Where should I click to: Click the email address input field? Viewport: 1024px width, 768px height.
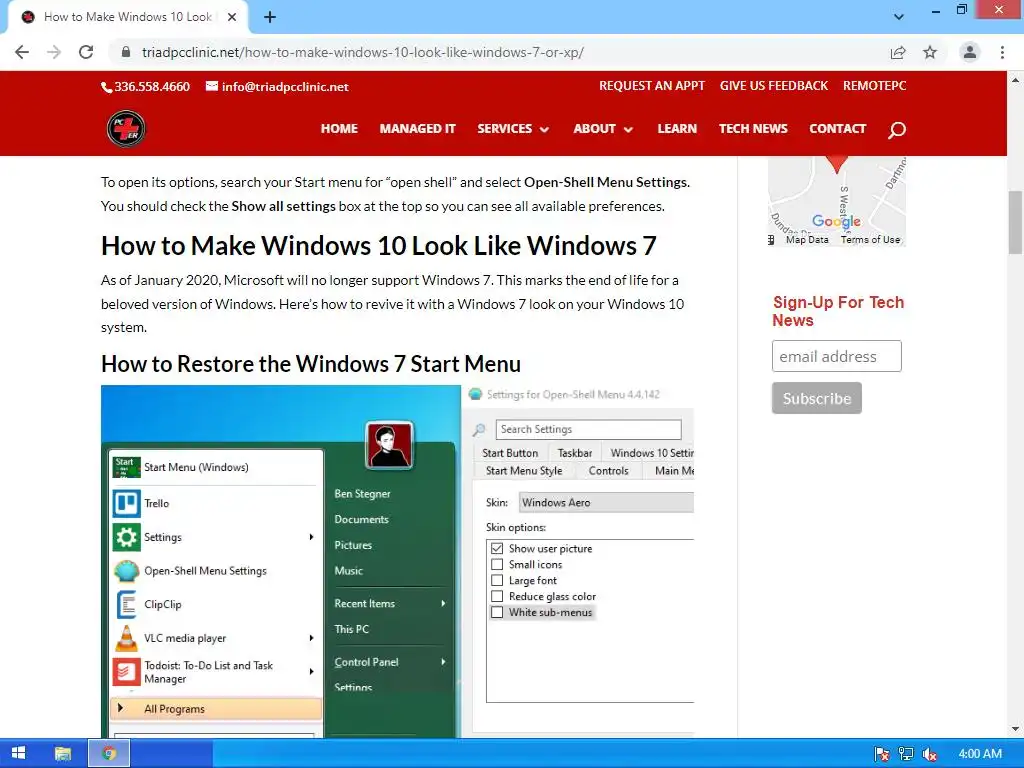coord(837,356)
